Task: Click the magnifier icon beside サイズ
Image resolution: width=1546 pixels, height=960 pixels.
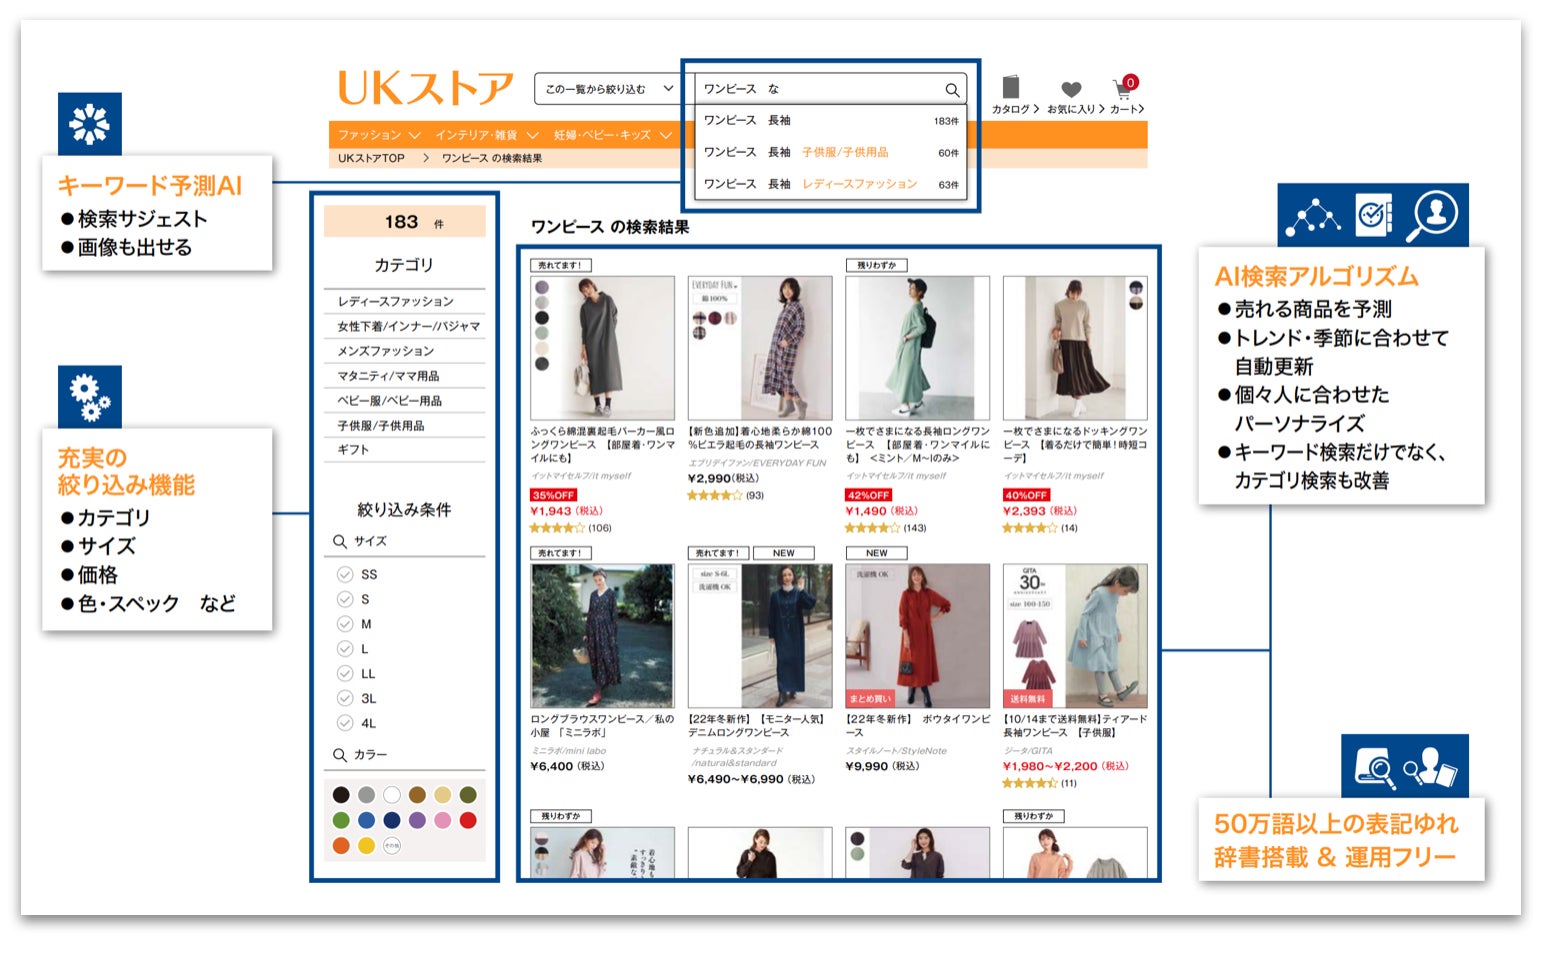Action: (340, 541)
